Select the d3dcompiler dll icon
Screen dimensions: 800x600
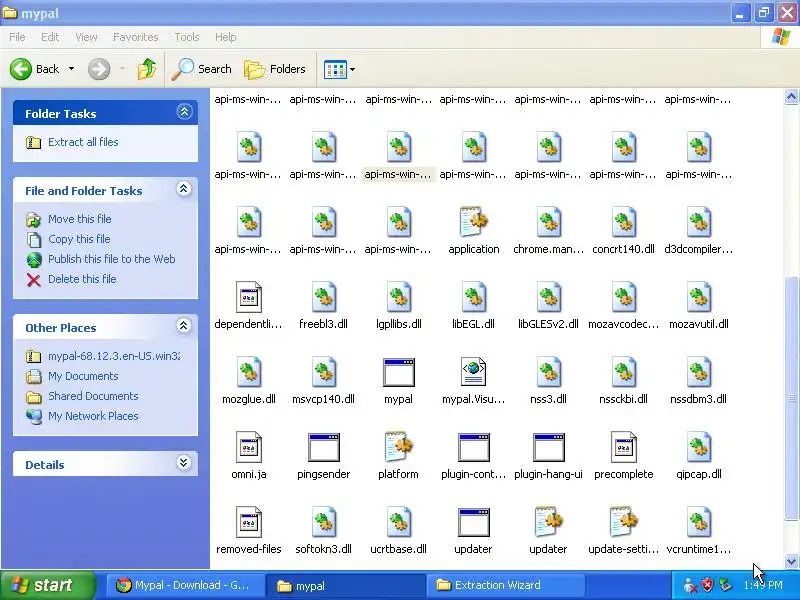tap(698, 222)
